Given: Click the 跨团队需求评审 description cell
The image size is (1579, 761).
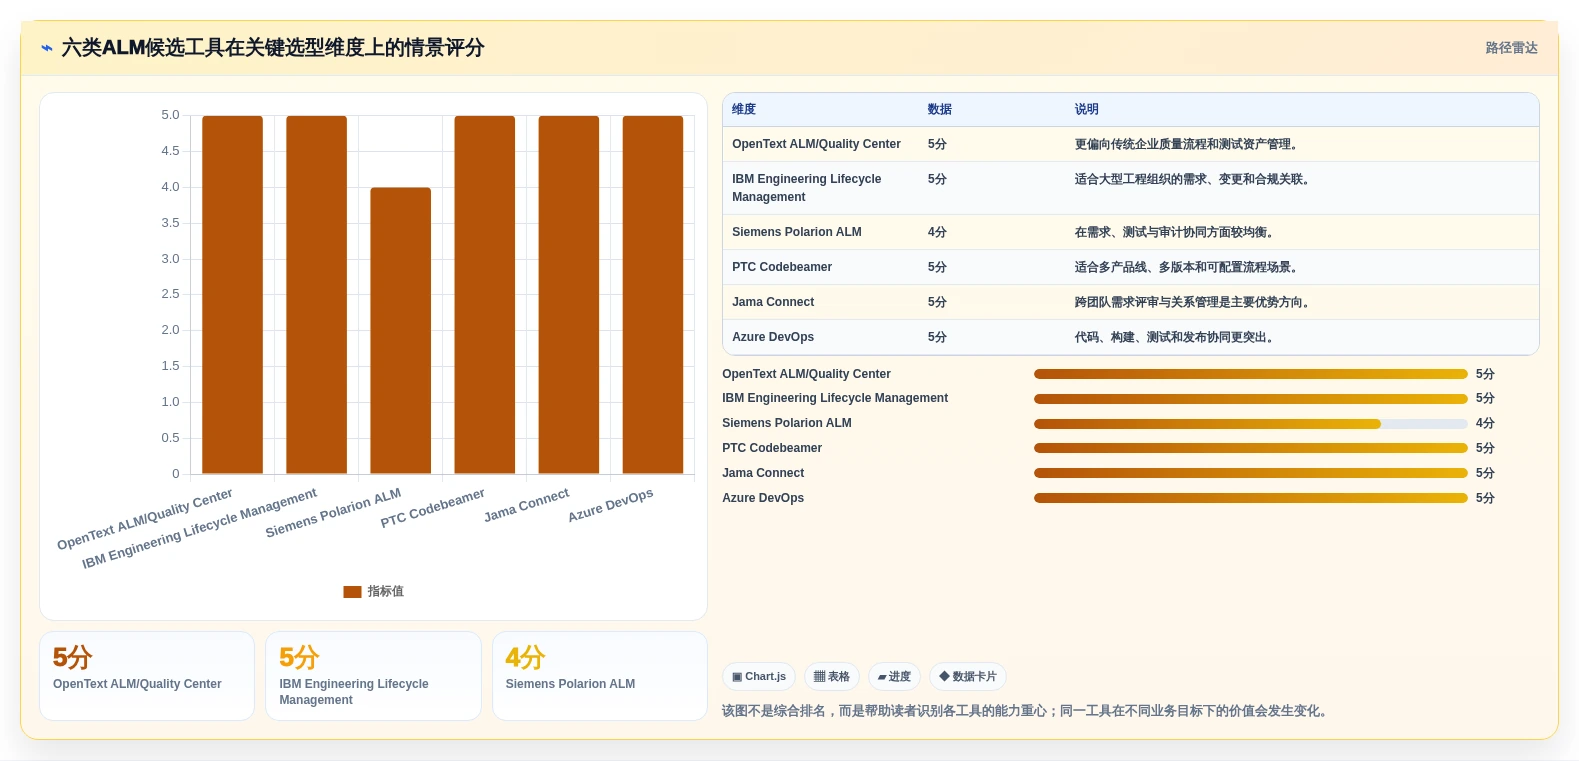Looking at the screenshot, I should click(x=1194, y=302).
